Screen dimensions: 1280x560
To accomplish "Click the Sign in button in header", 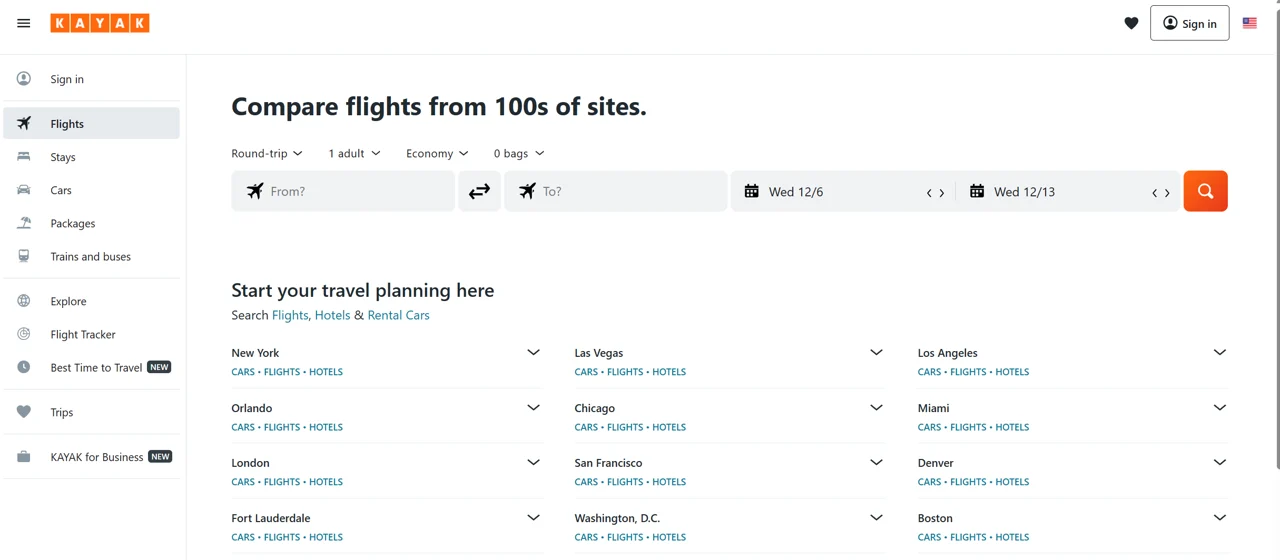I will click(x=1189, y=23).
